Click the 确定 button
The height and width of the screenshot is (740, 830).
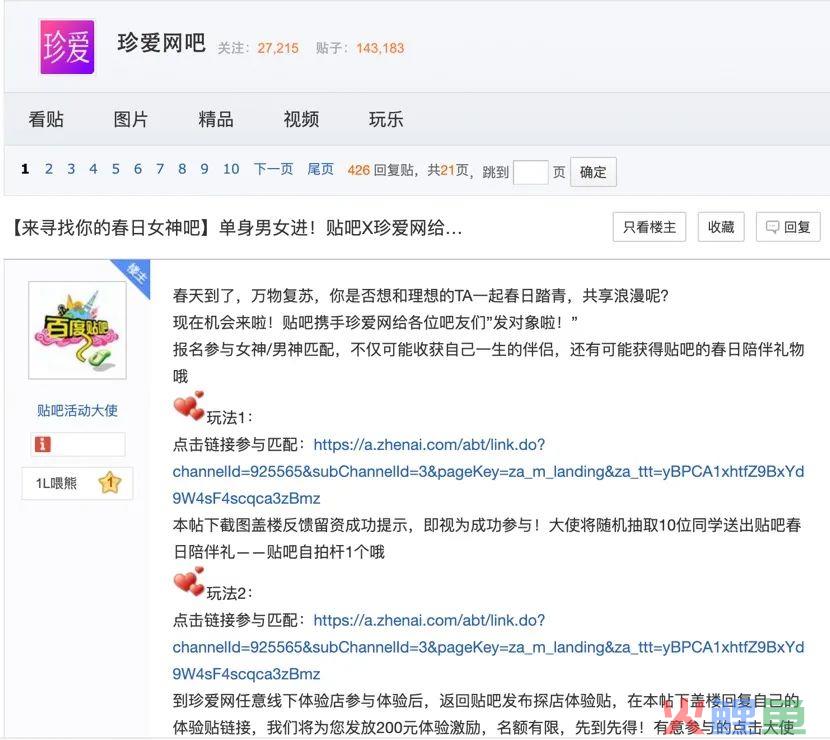tap(593, 172)
